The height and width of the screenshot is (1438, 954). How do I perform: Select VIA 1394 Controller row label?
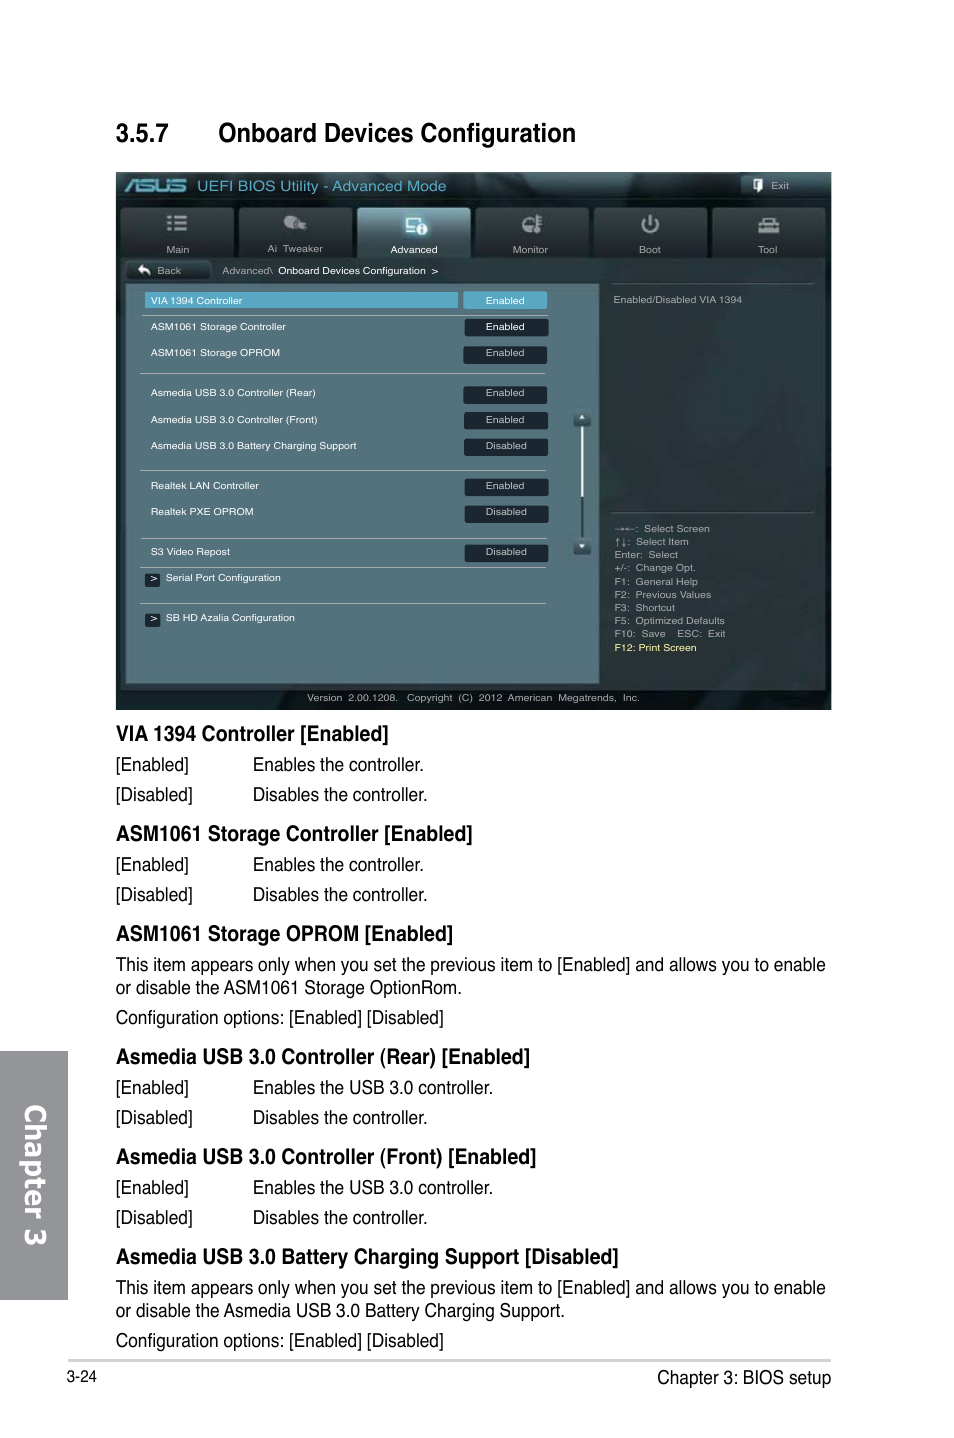tap(196, 301)
